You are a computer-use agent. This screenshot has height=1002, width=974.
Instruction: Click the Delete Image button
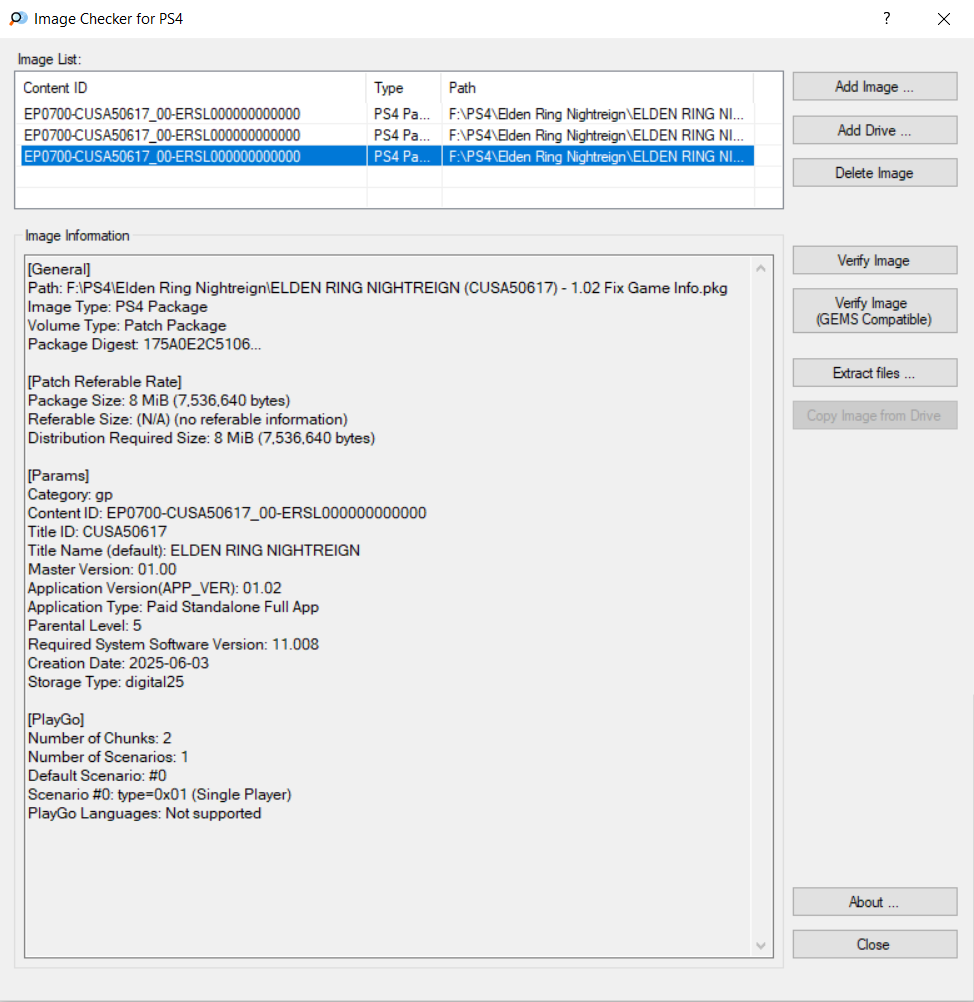[875, 173]
